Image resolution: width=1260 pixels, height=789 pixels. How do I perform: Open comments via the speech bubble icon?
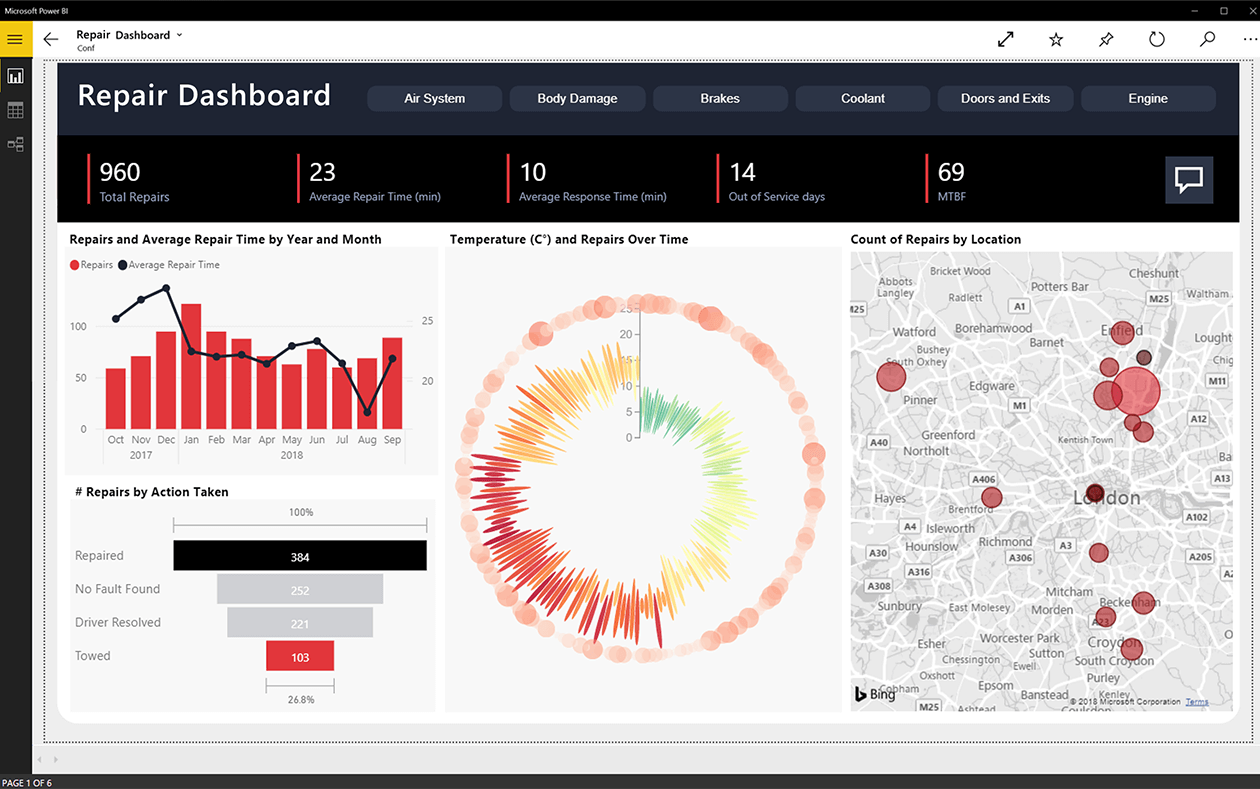[x=1188, y=180]
